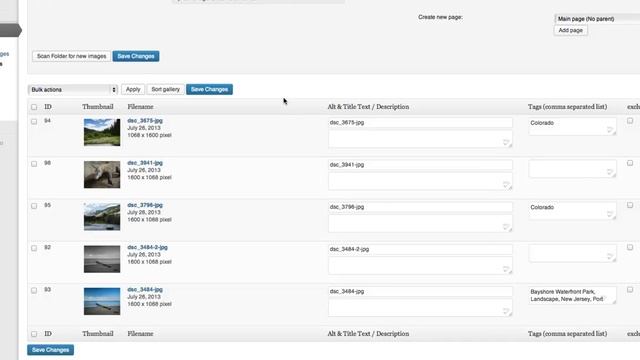640x360 pixels.
Task: Open thumbnail of dsc_3941-jpg
Action: [x=102, y=175]
